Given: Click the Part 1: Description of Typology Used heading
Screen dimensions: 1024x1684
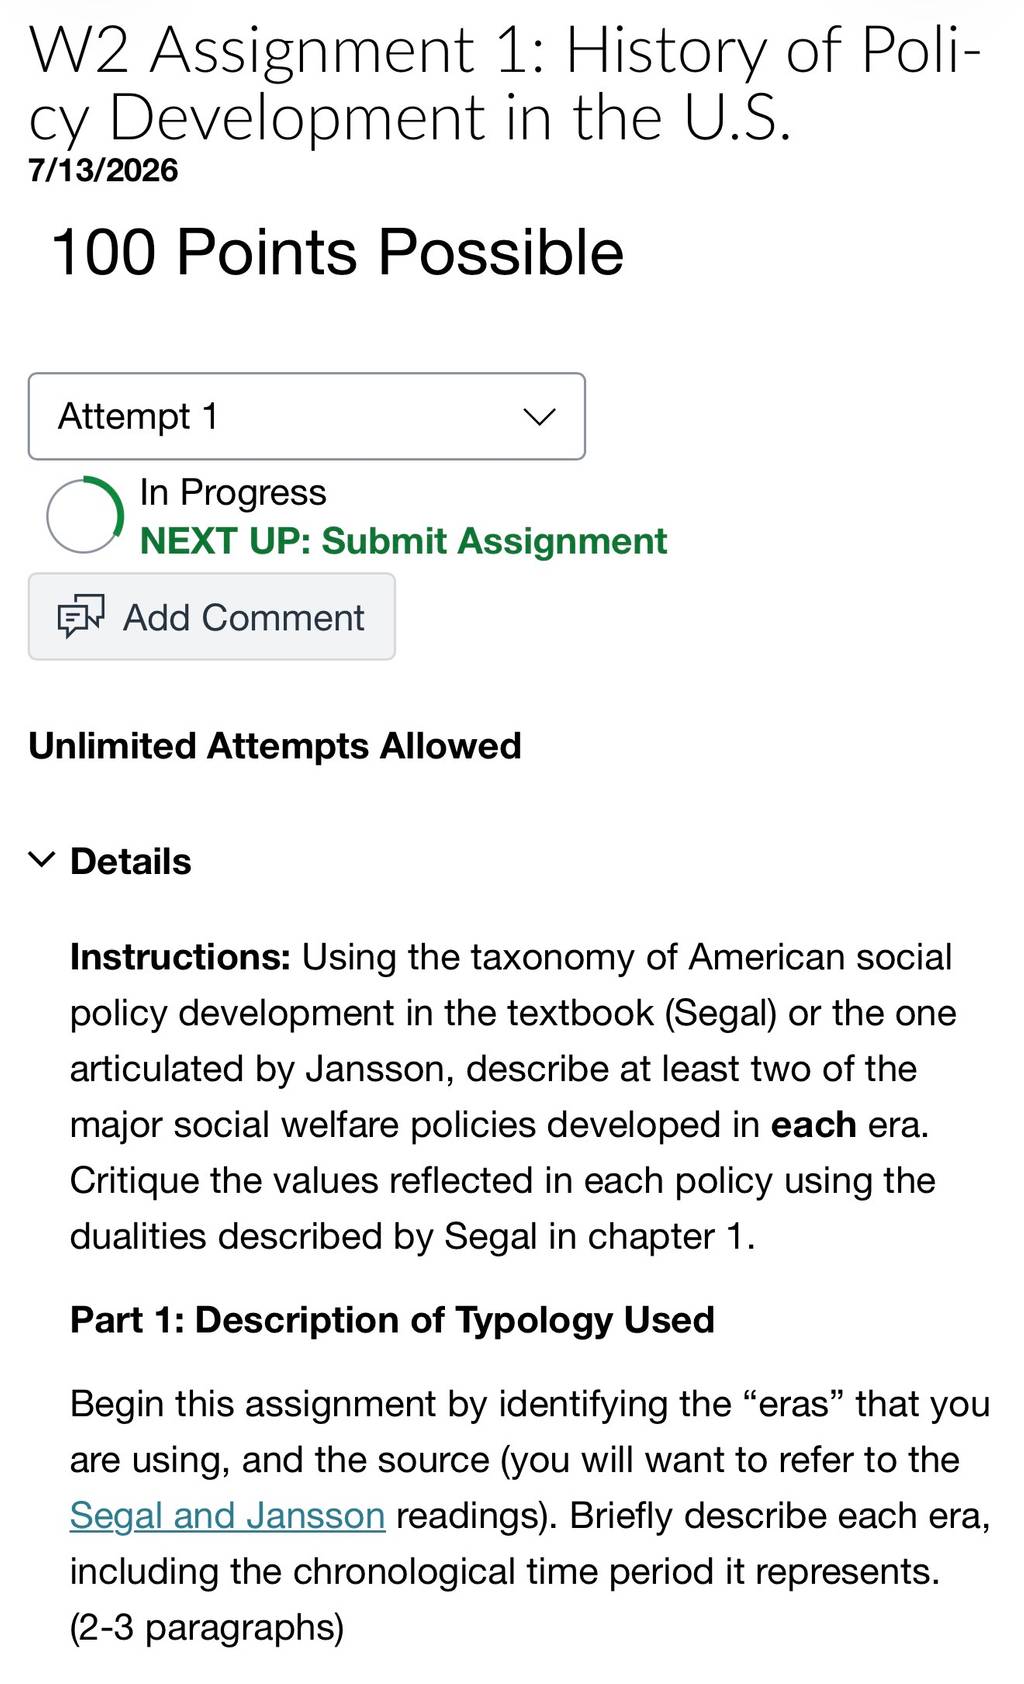Looking at the screenshot, I should click(x=392, y=1320).
